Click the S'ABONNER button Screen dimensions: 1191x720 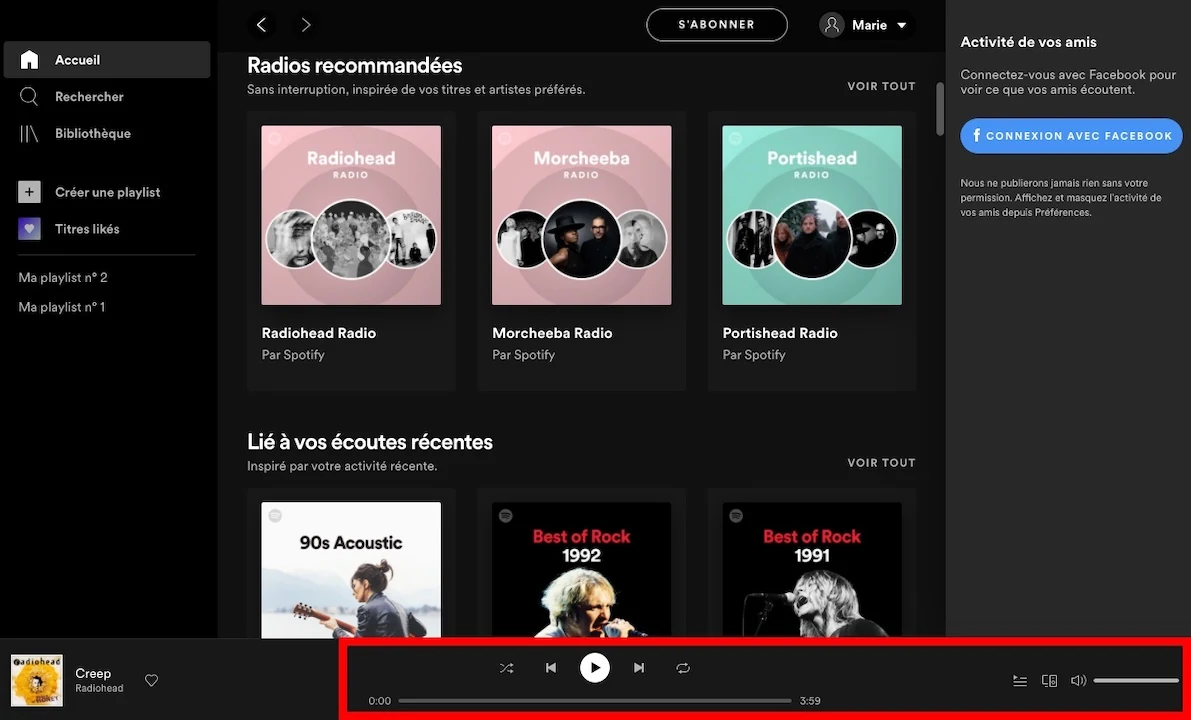tap(716, 25)
